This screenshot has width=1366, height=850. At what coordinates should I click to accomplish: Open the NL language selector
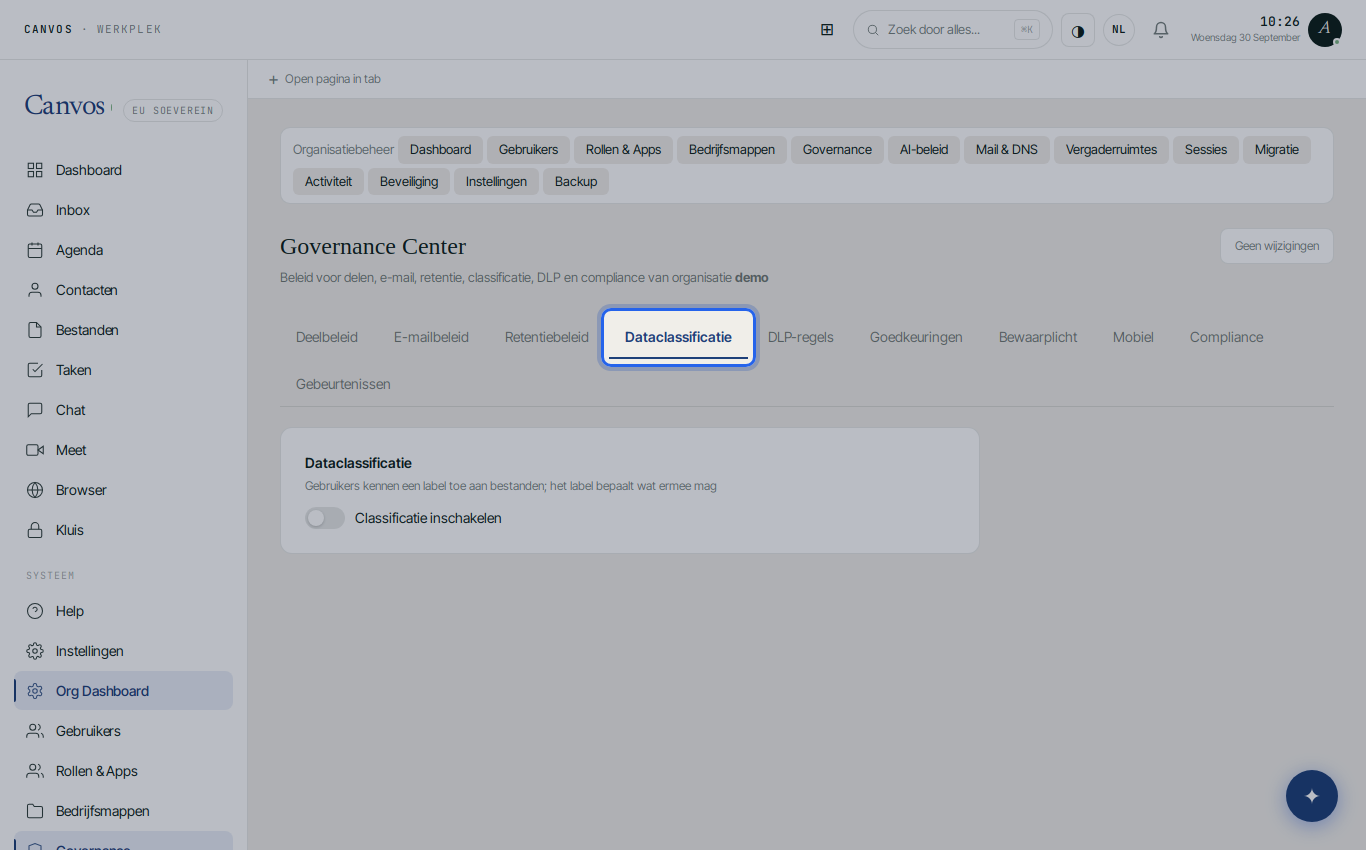(x=1119, y=30)
